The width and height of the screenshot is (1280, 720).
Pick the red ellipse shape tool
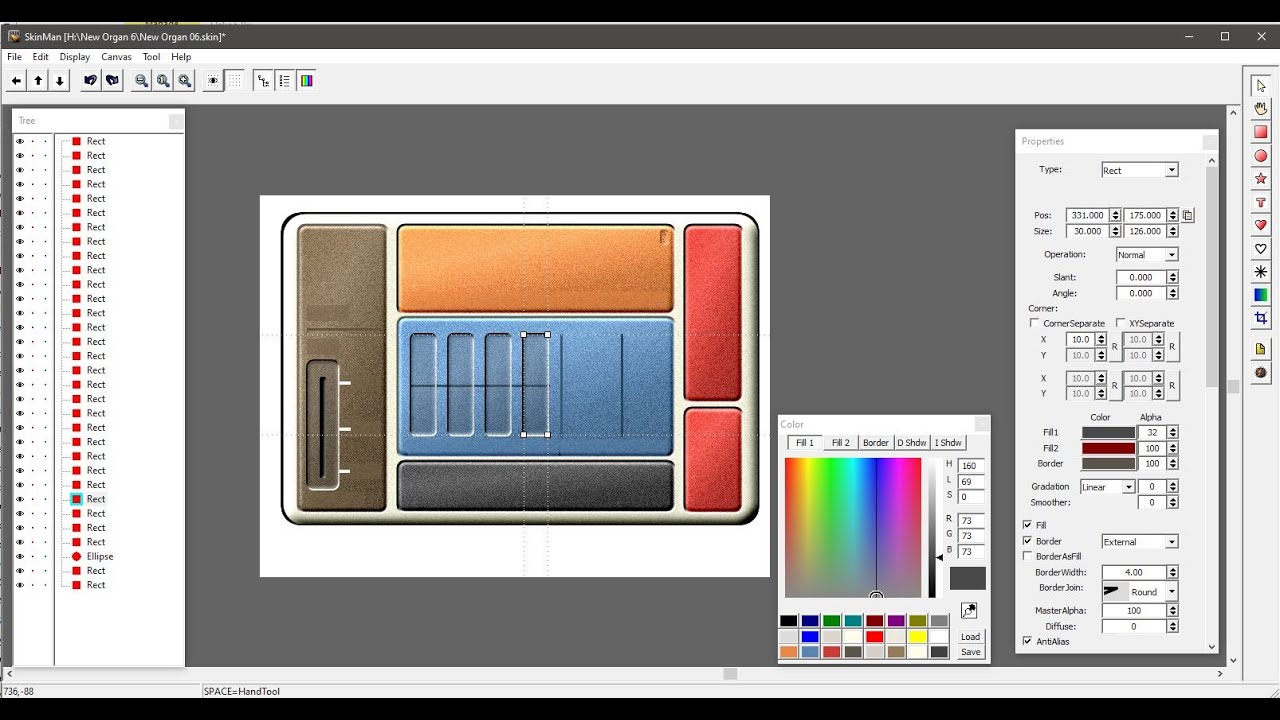(1261, 156)
